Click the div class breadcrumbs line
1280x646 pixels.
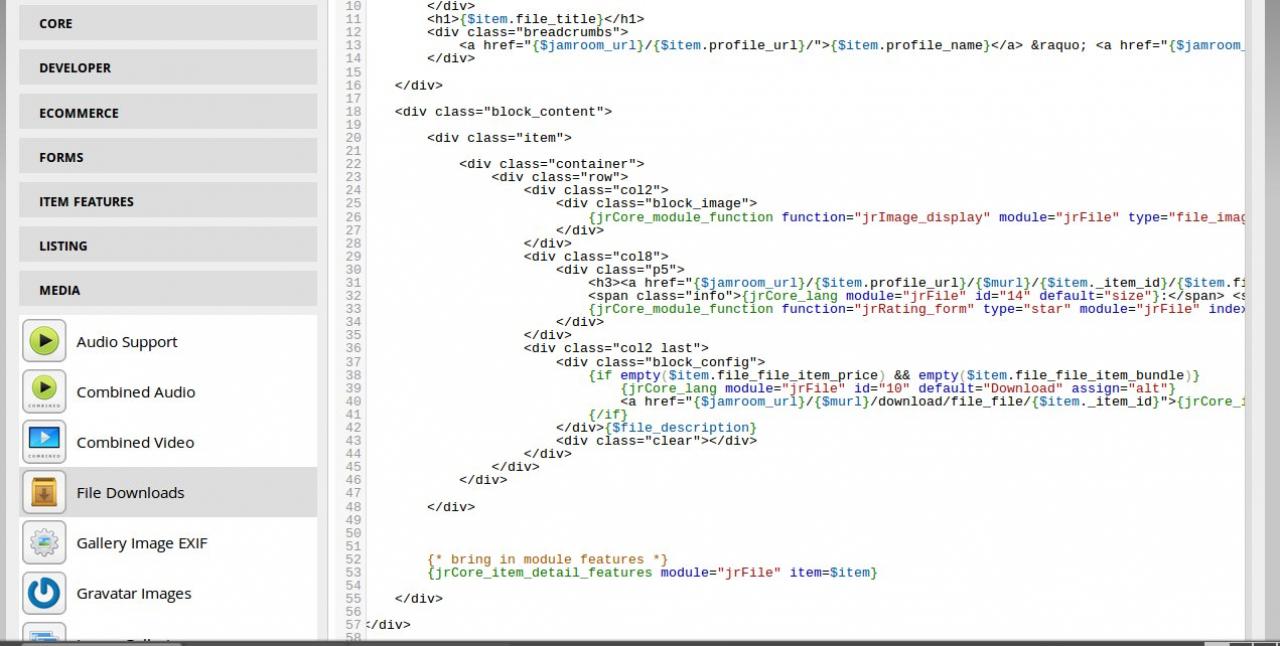[x=527, y=32]
